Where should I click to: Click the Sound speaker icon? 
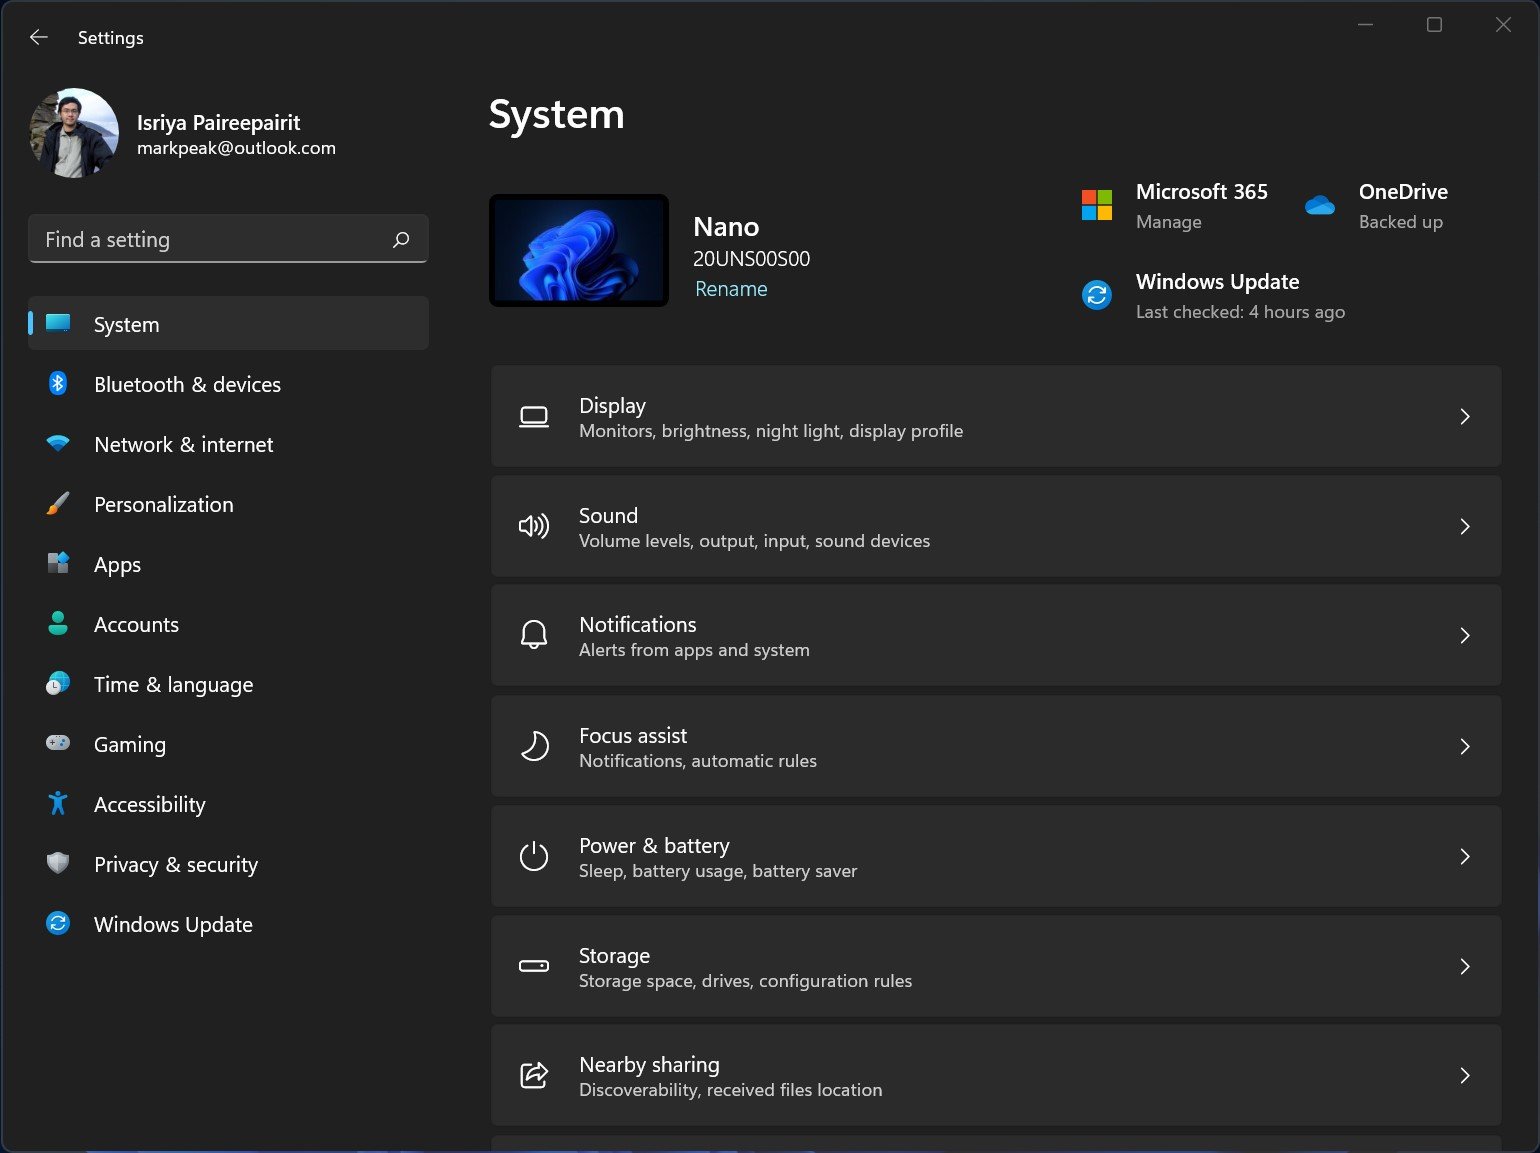coord(534,526)
